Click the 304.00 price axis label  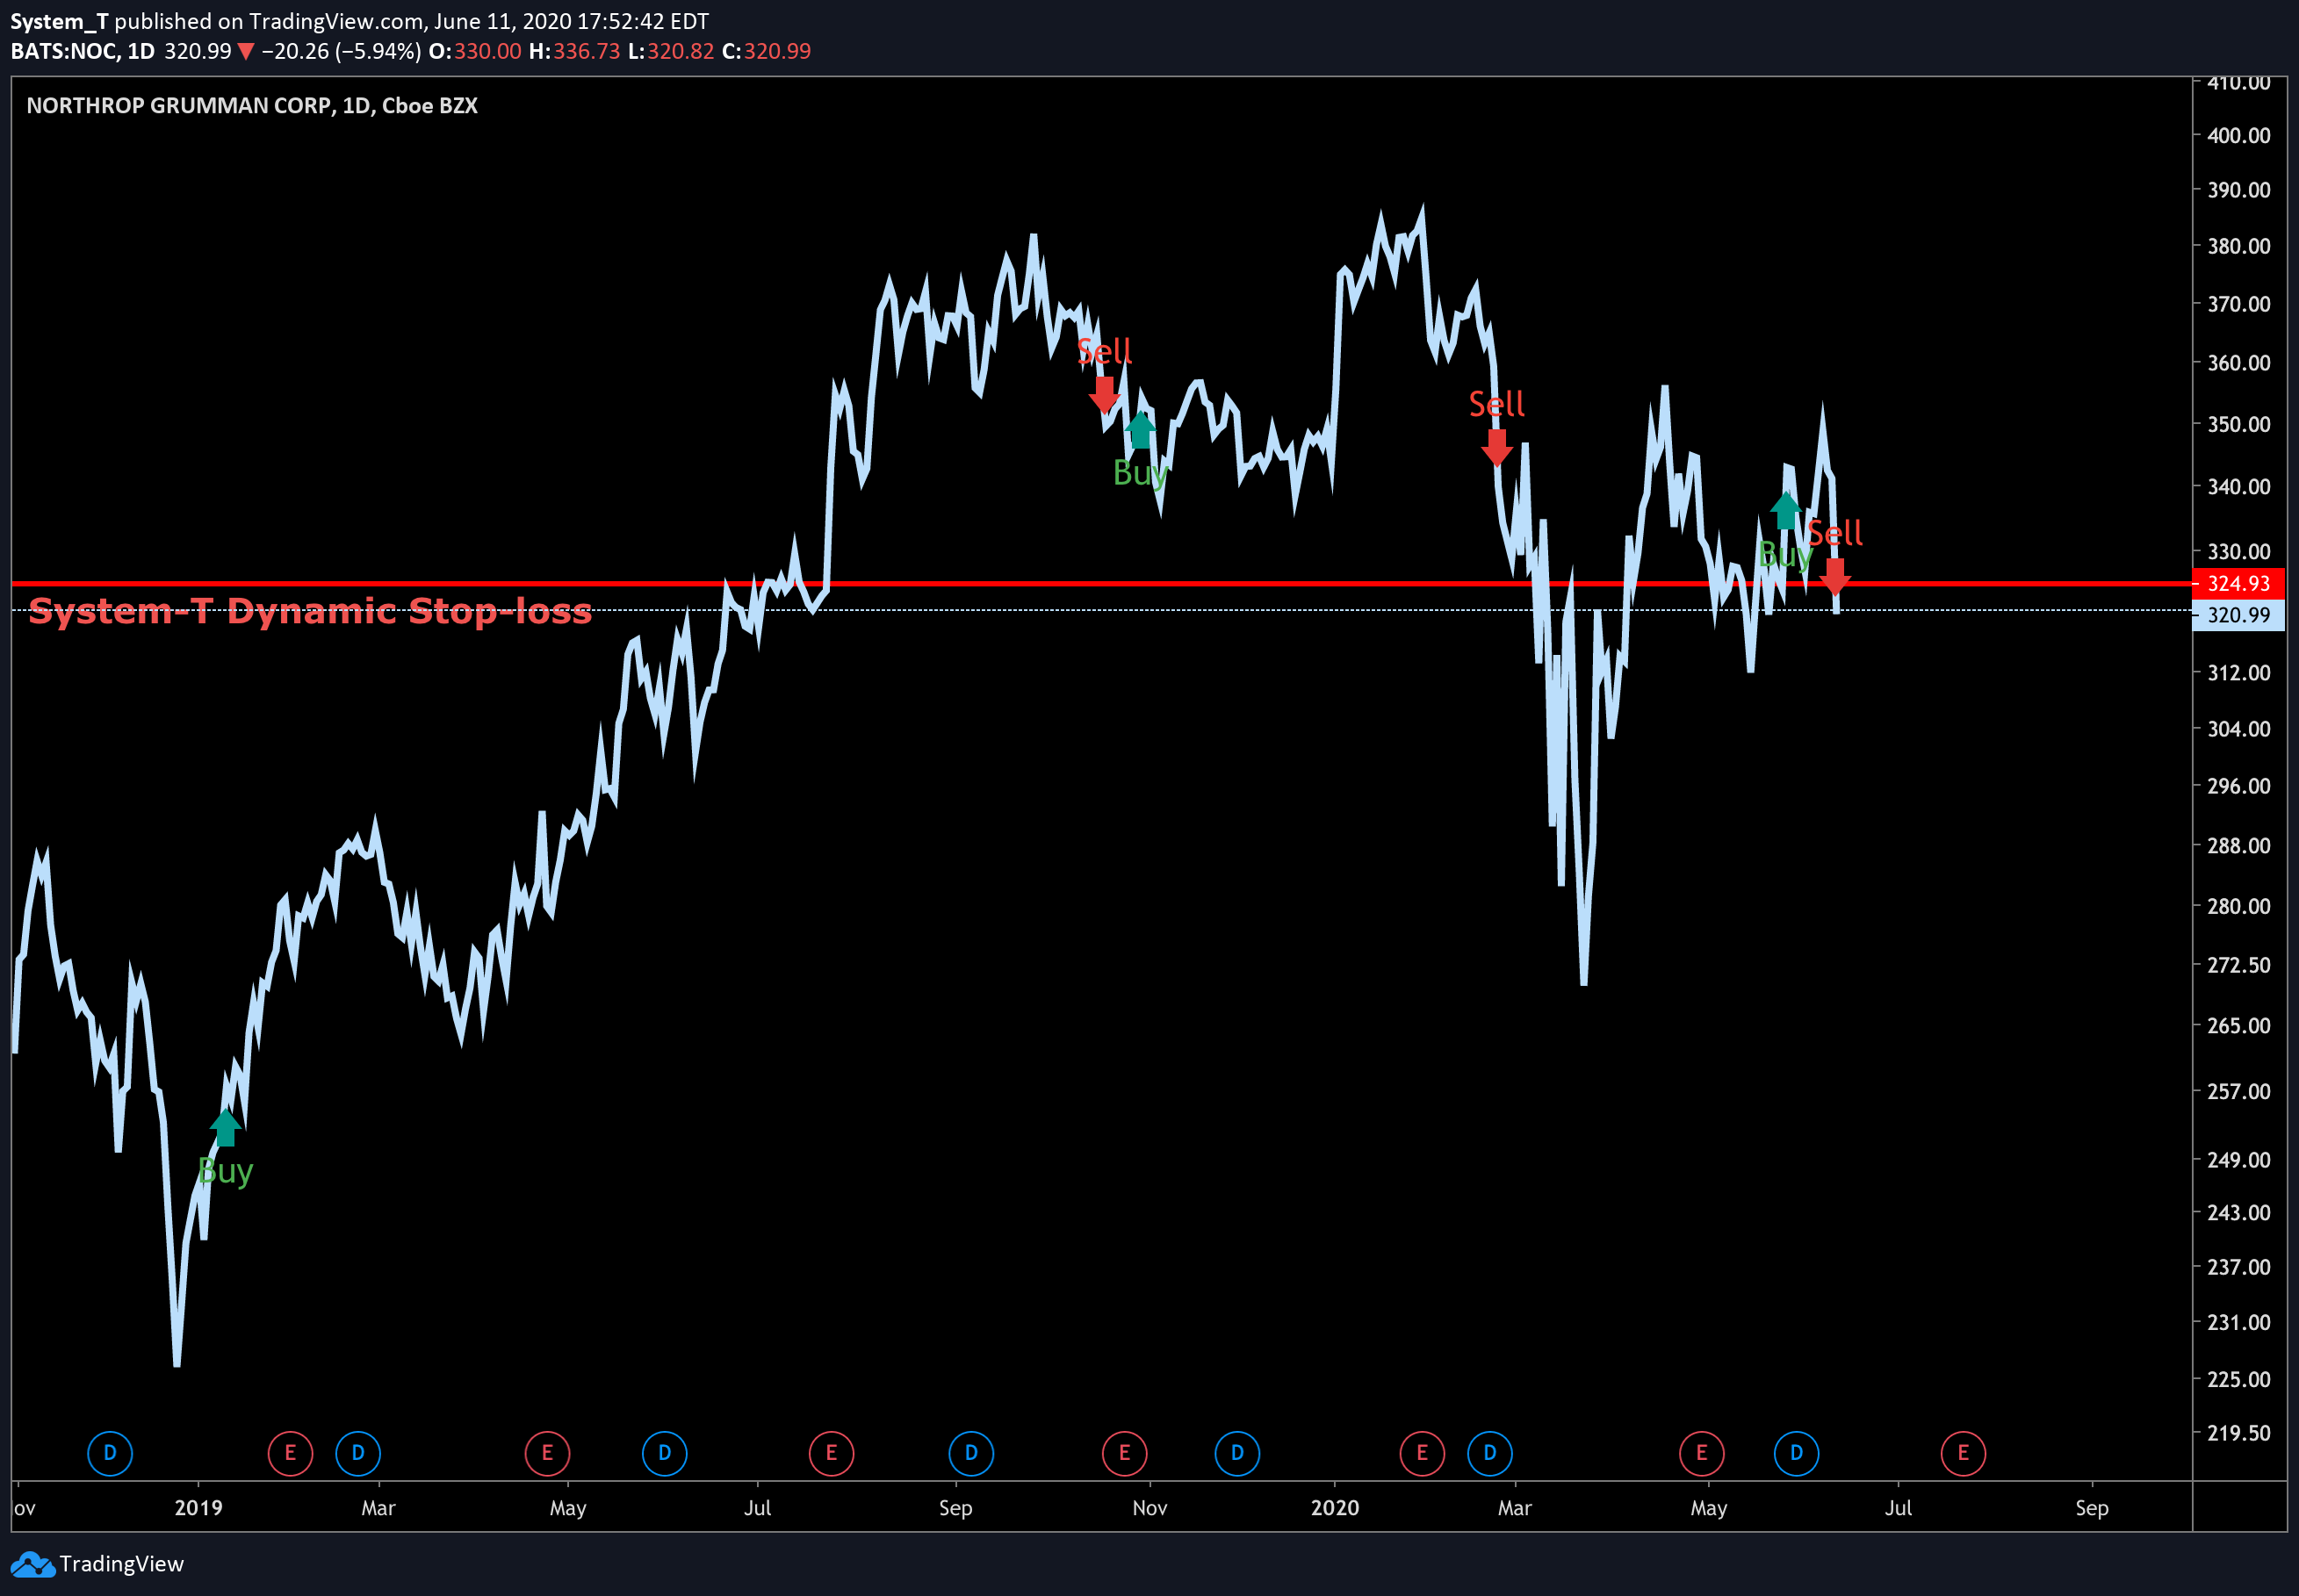coord(2239,729)
